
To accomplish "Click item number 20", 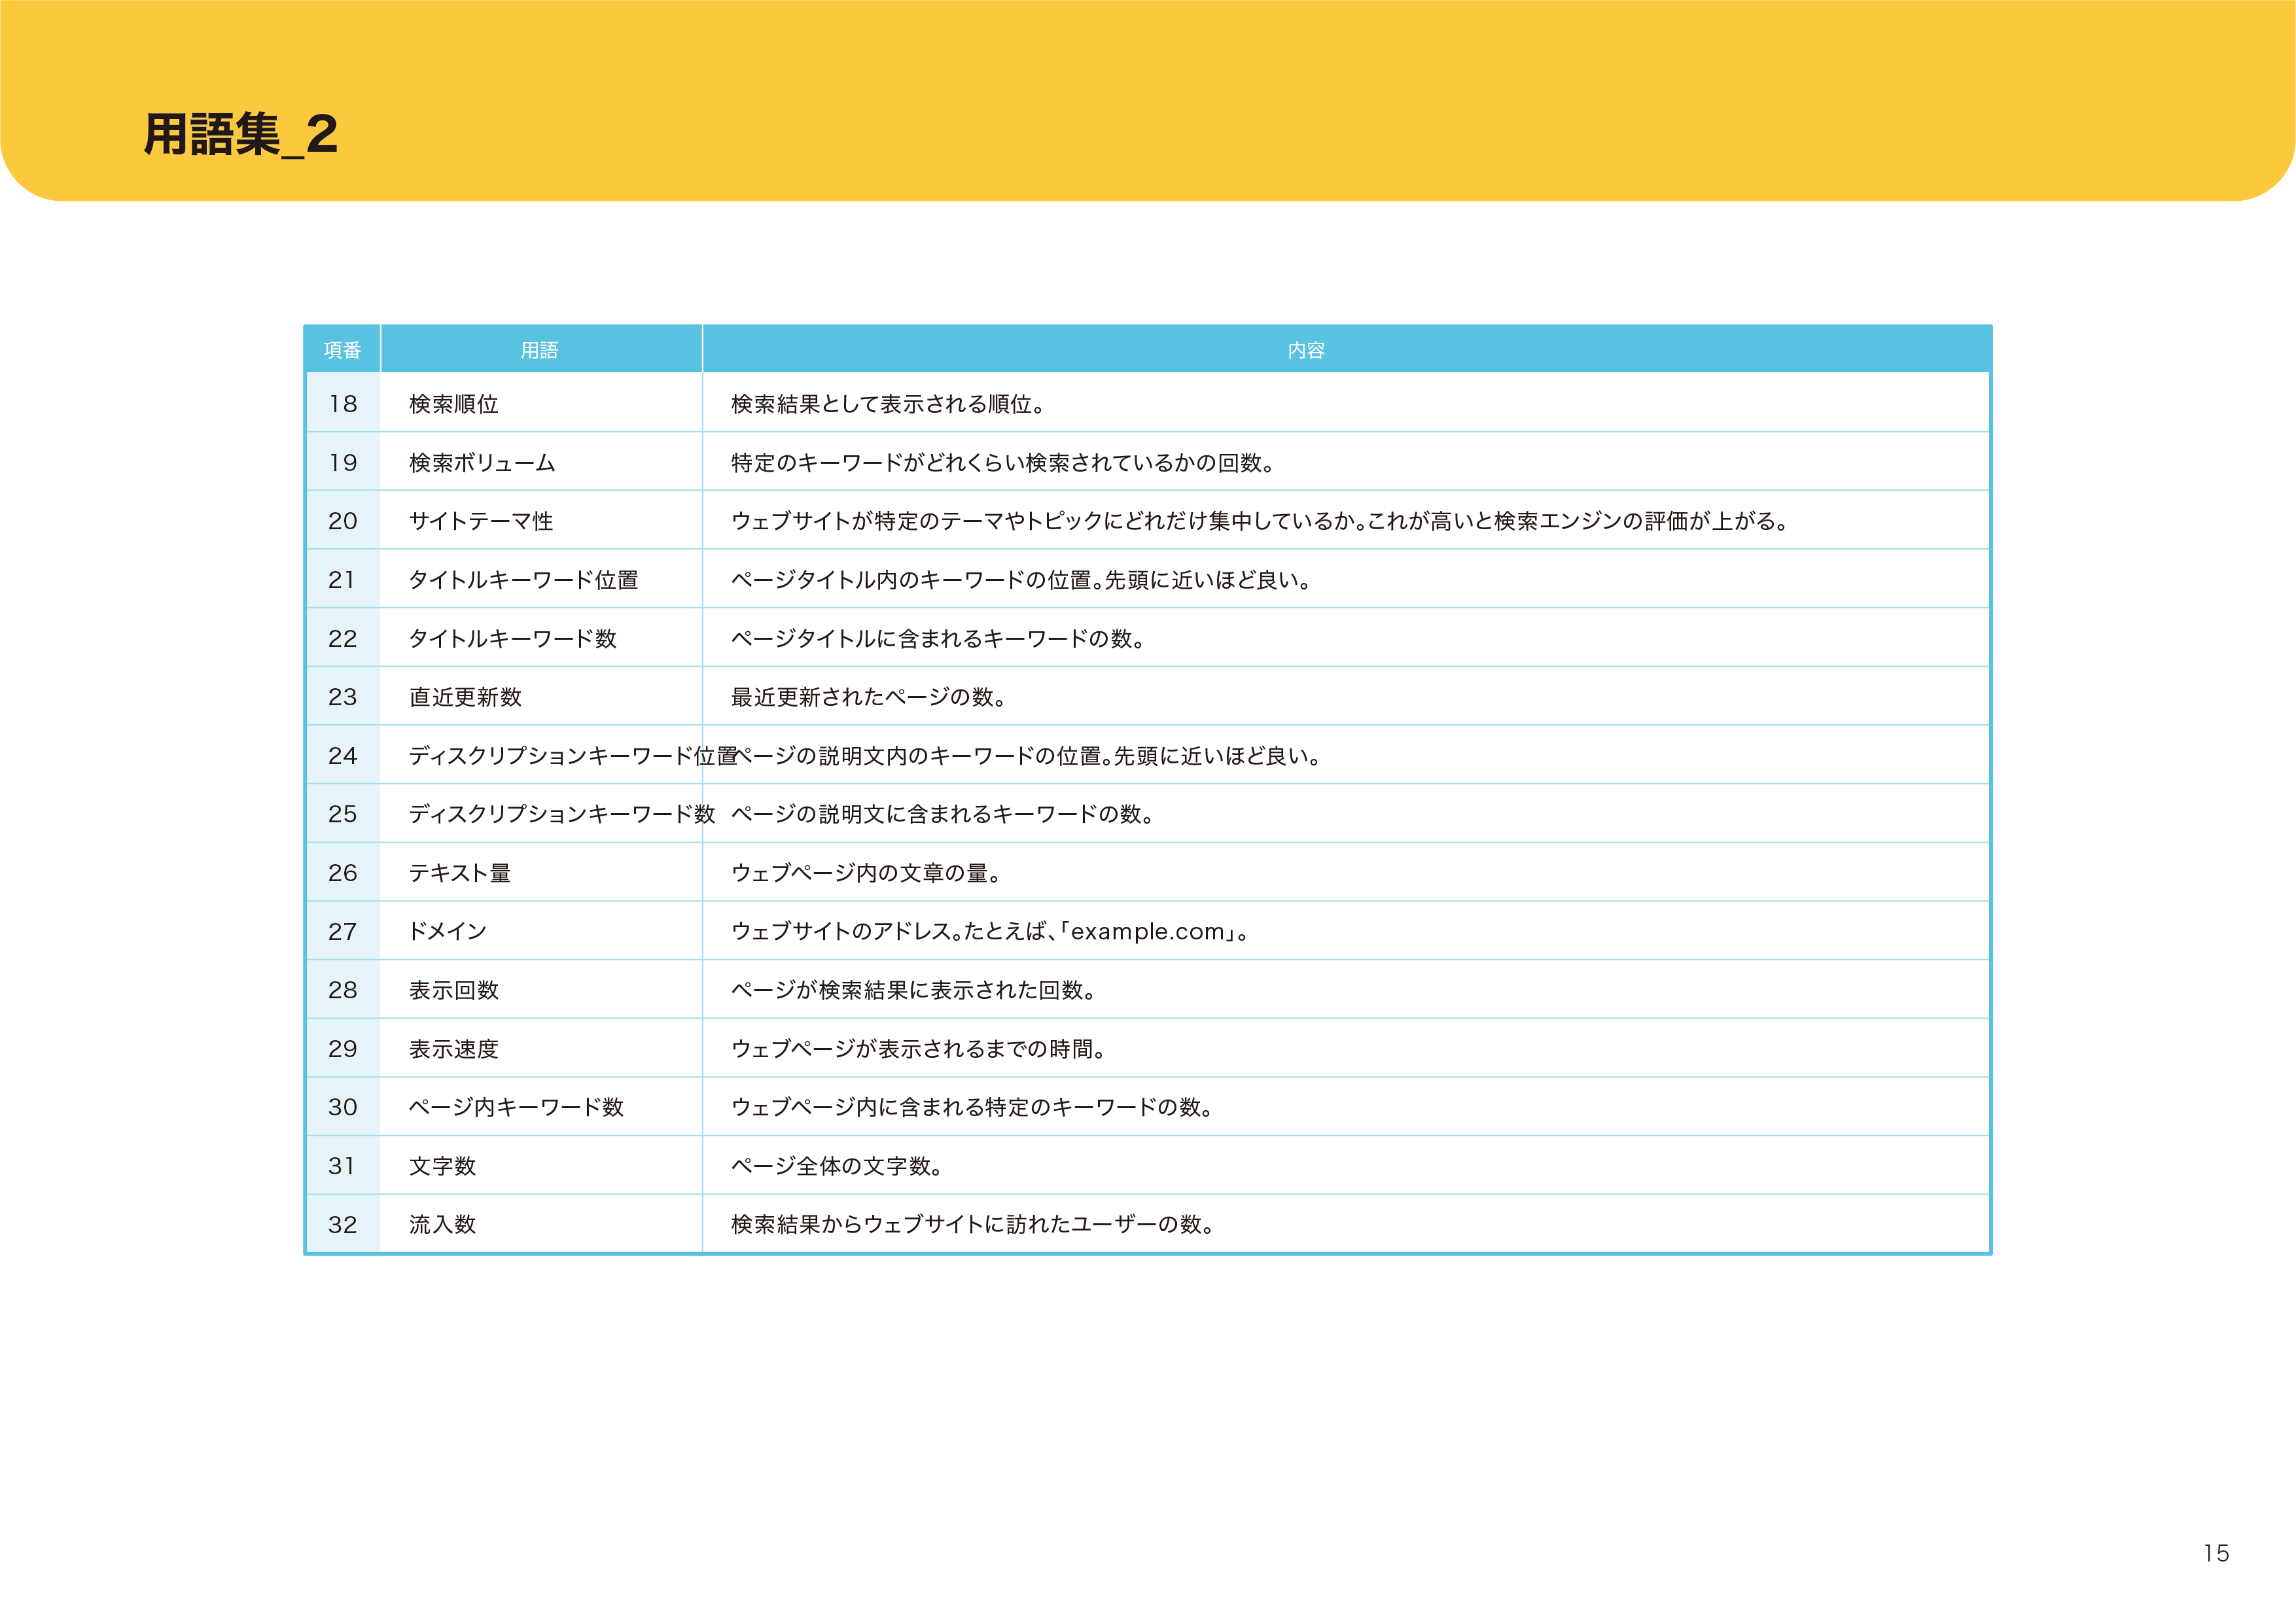I will (x=343, y=521).
